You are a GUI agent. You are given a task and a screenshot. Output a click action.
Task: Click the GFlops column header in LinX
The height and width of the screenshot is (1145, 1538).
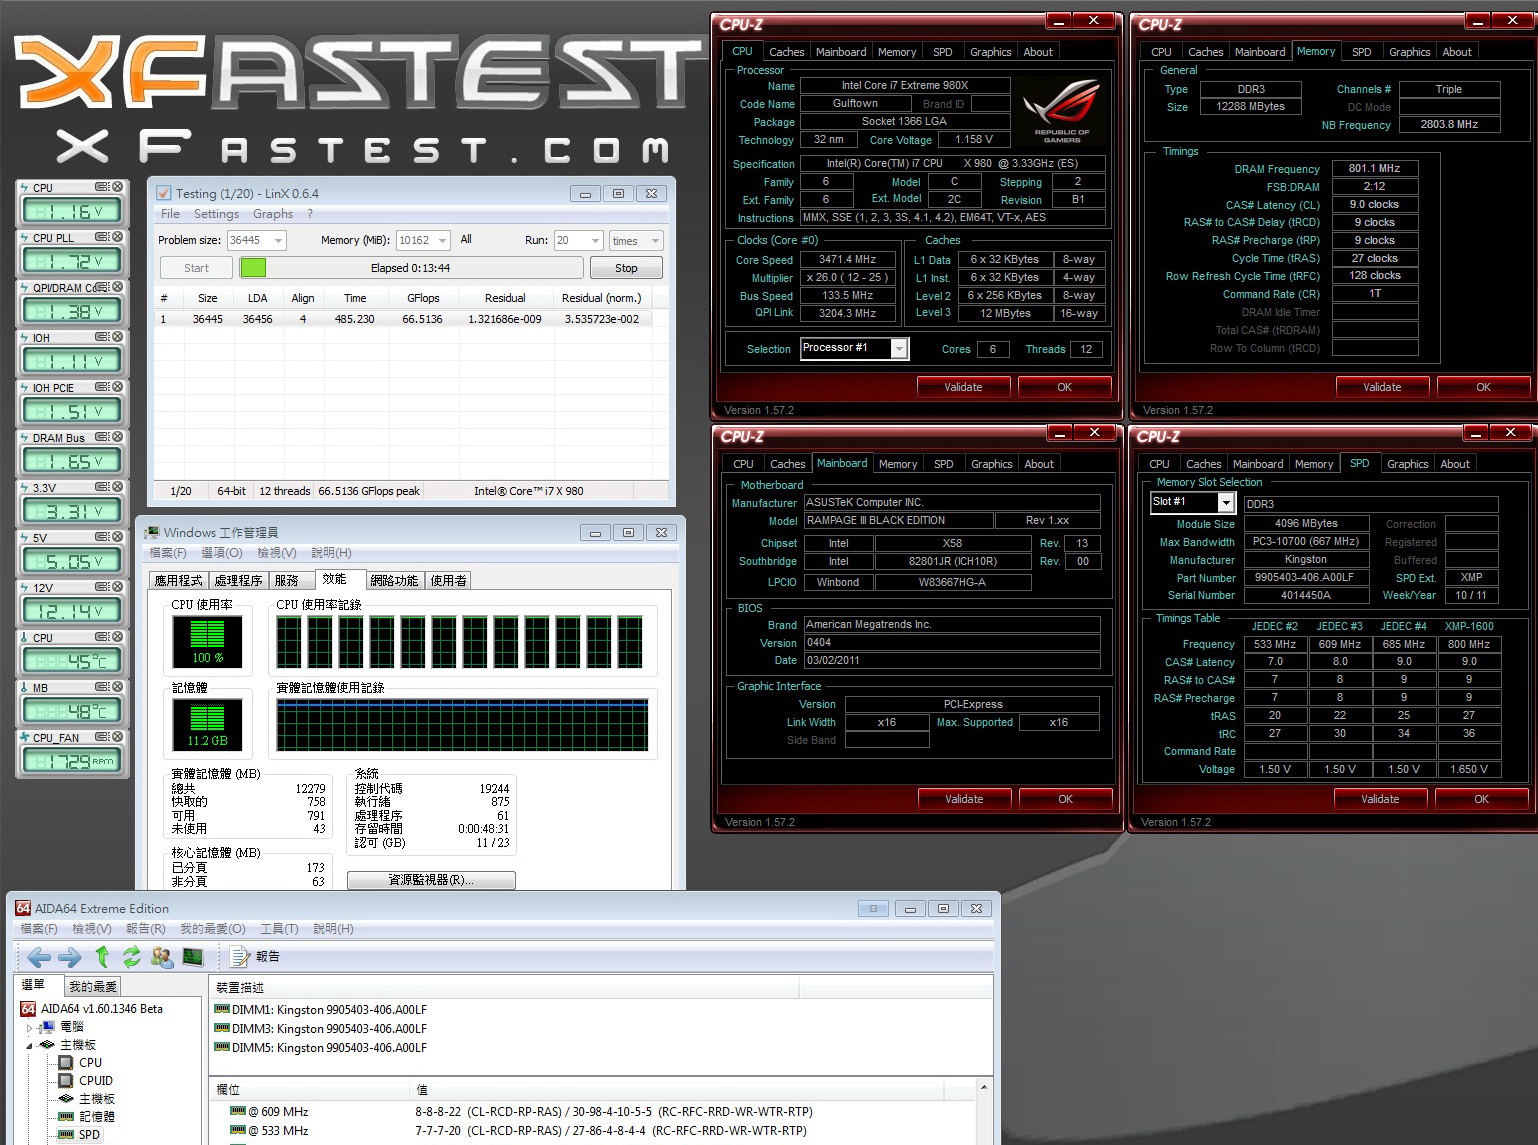point(423,298)
